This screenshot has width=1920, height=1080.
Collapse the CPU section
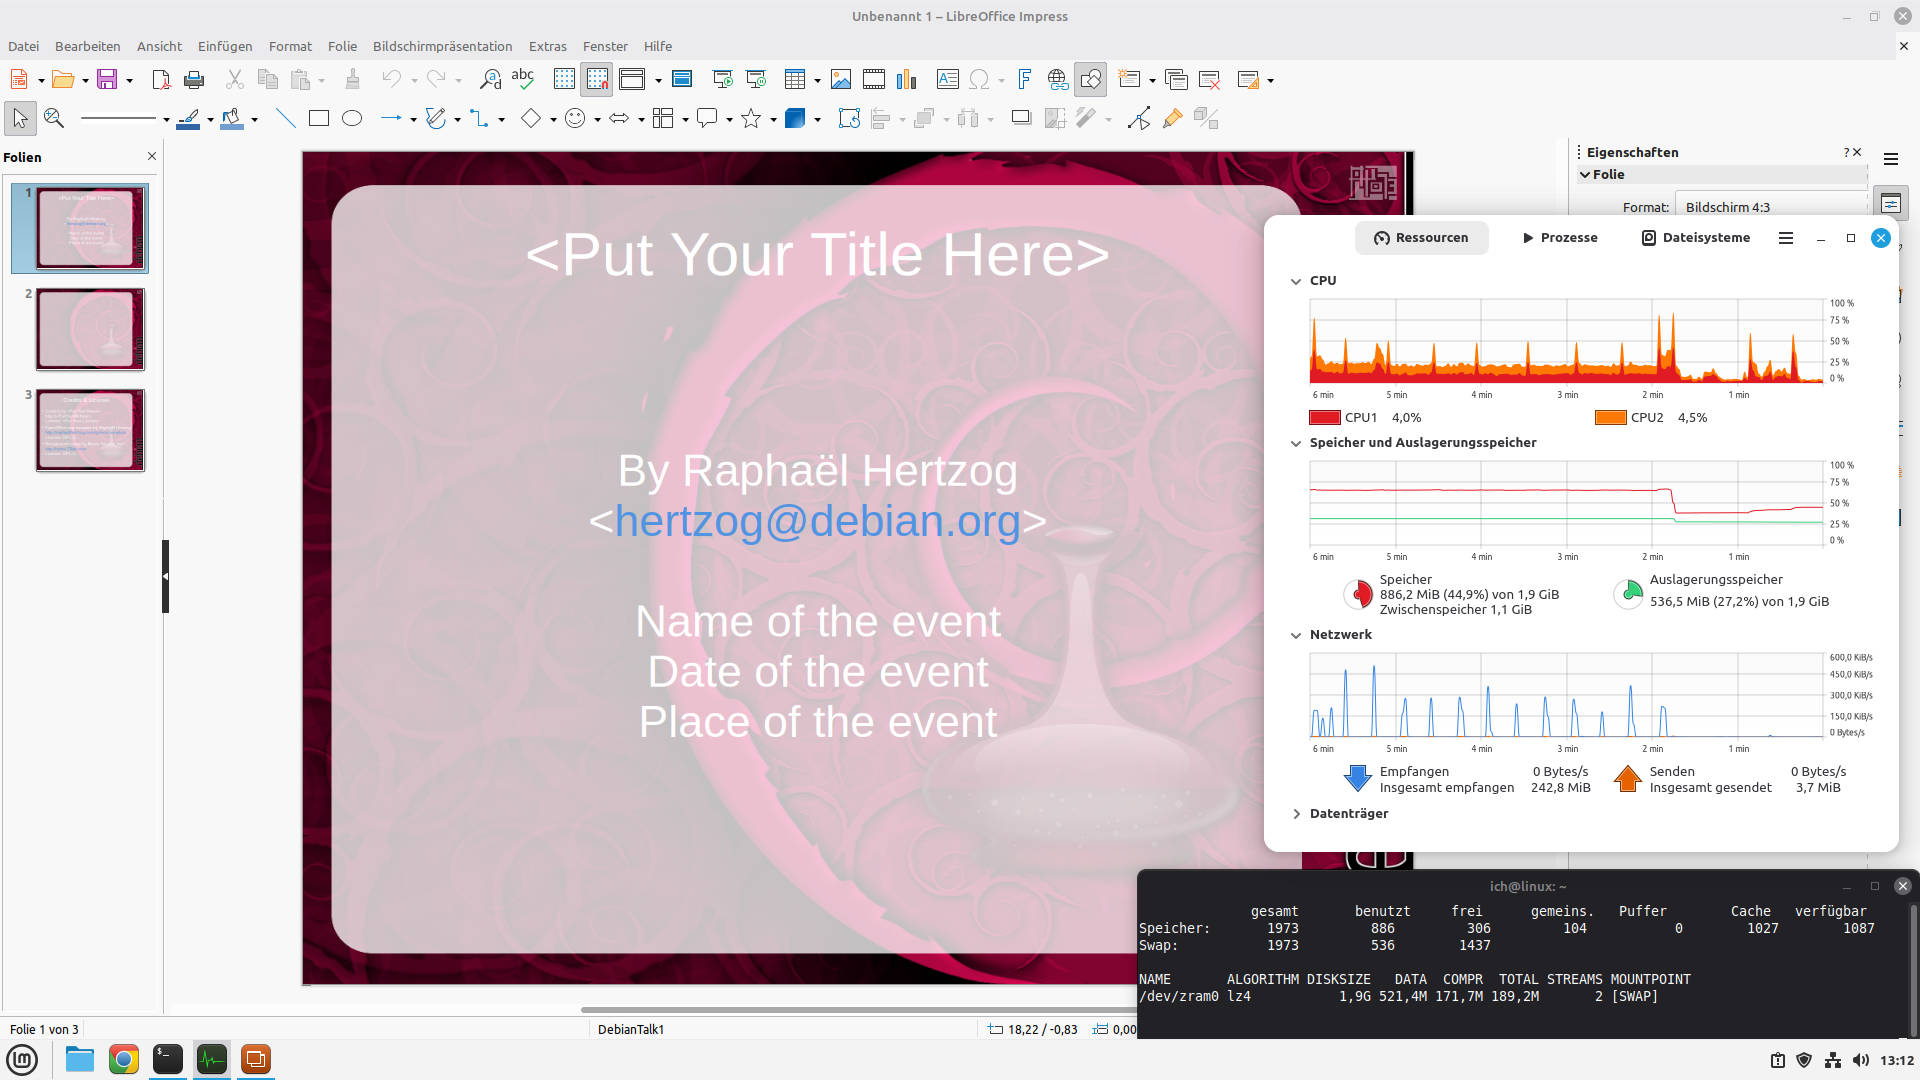[x=1296, y=281]
